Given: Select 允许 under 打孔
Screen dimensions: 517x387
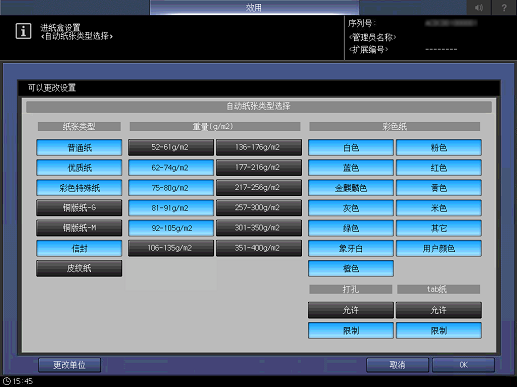Looking at the screenshot, I should [x=351, y=310].
